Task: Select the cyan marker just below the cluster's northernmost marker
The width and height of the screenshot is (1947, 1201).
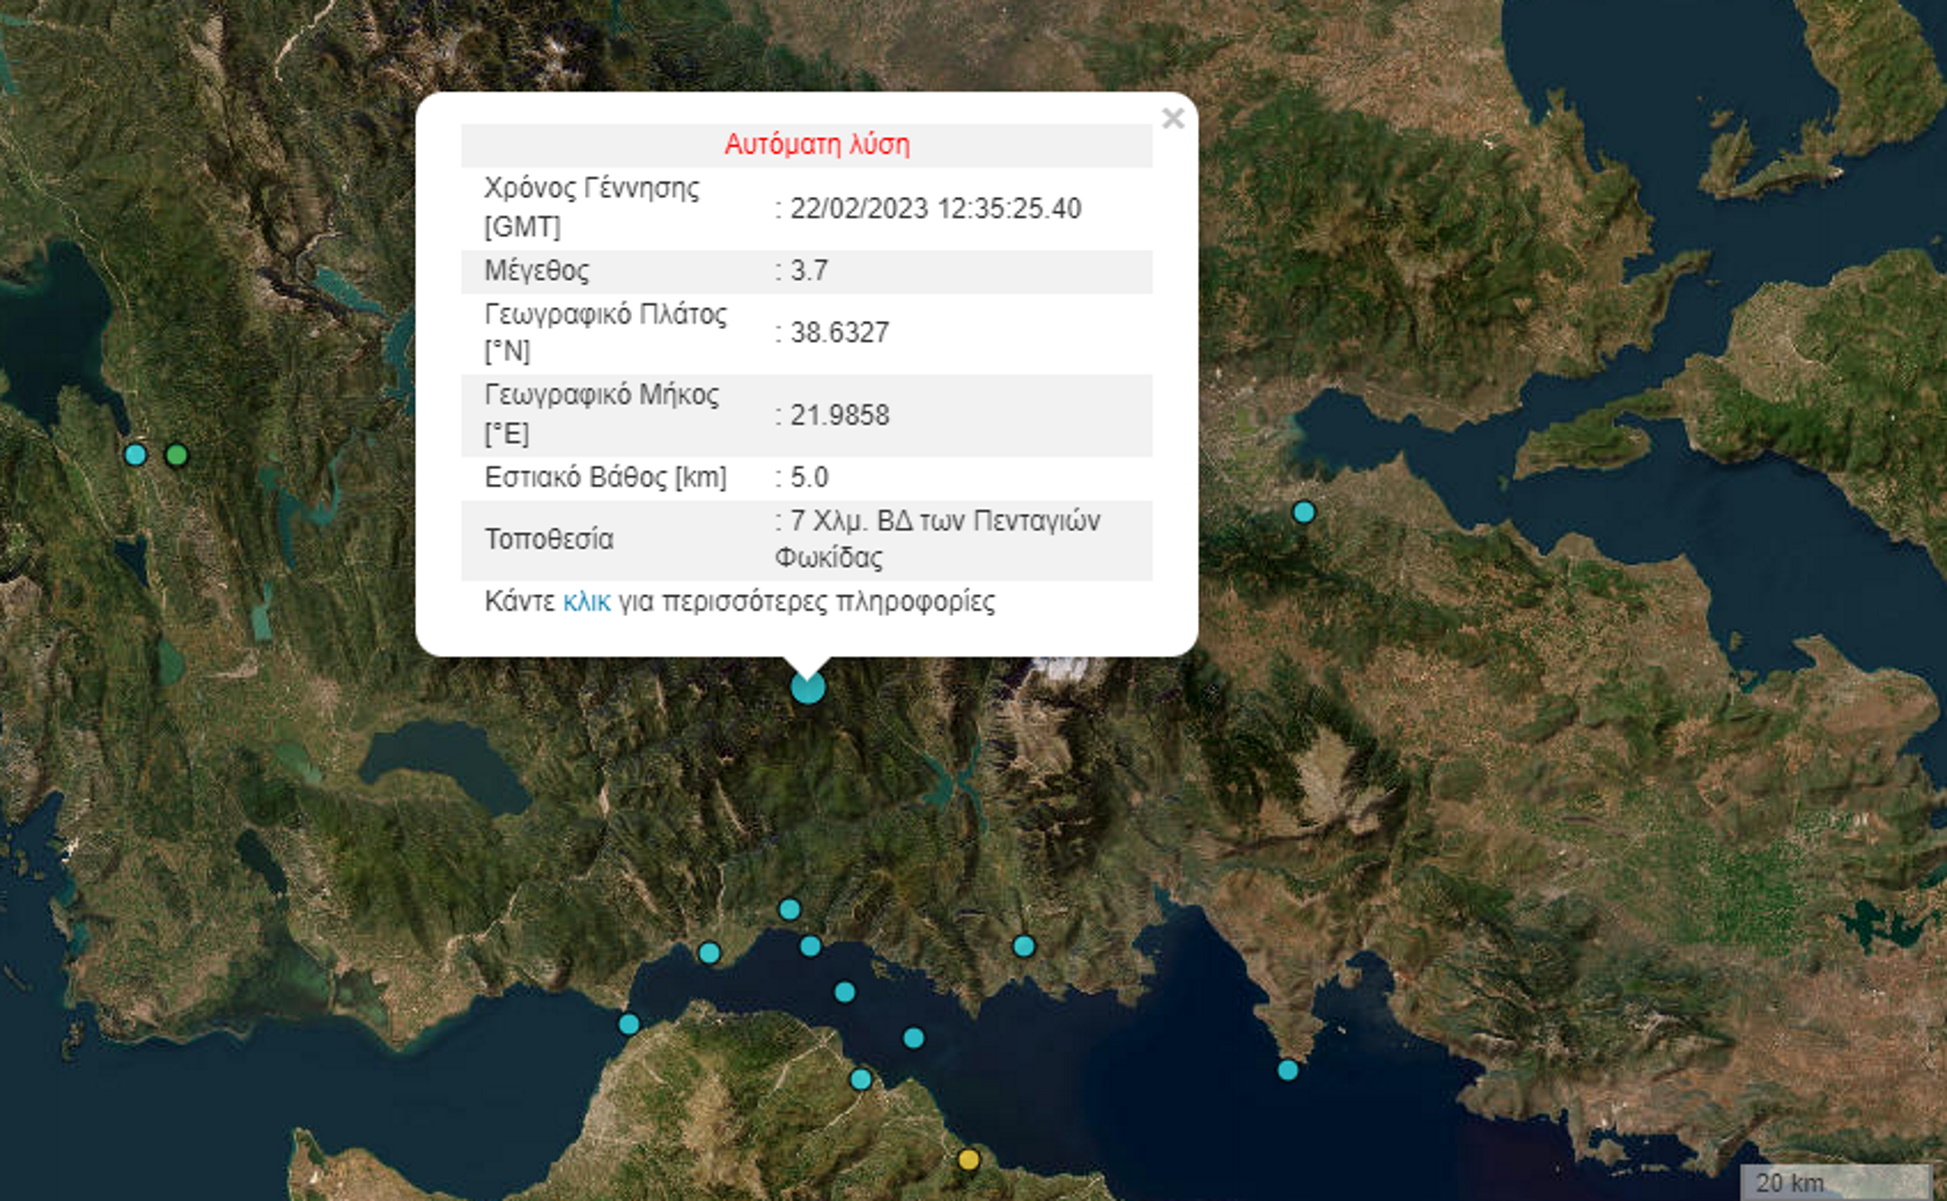Action: (x=811, y=946)
